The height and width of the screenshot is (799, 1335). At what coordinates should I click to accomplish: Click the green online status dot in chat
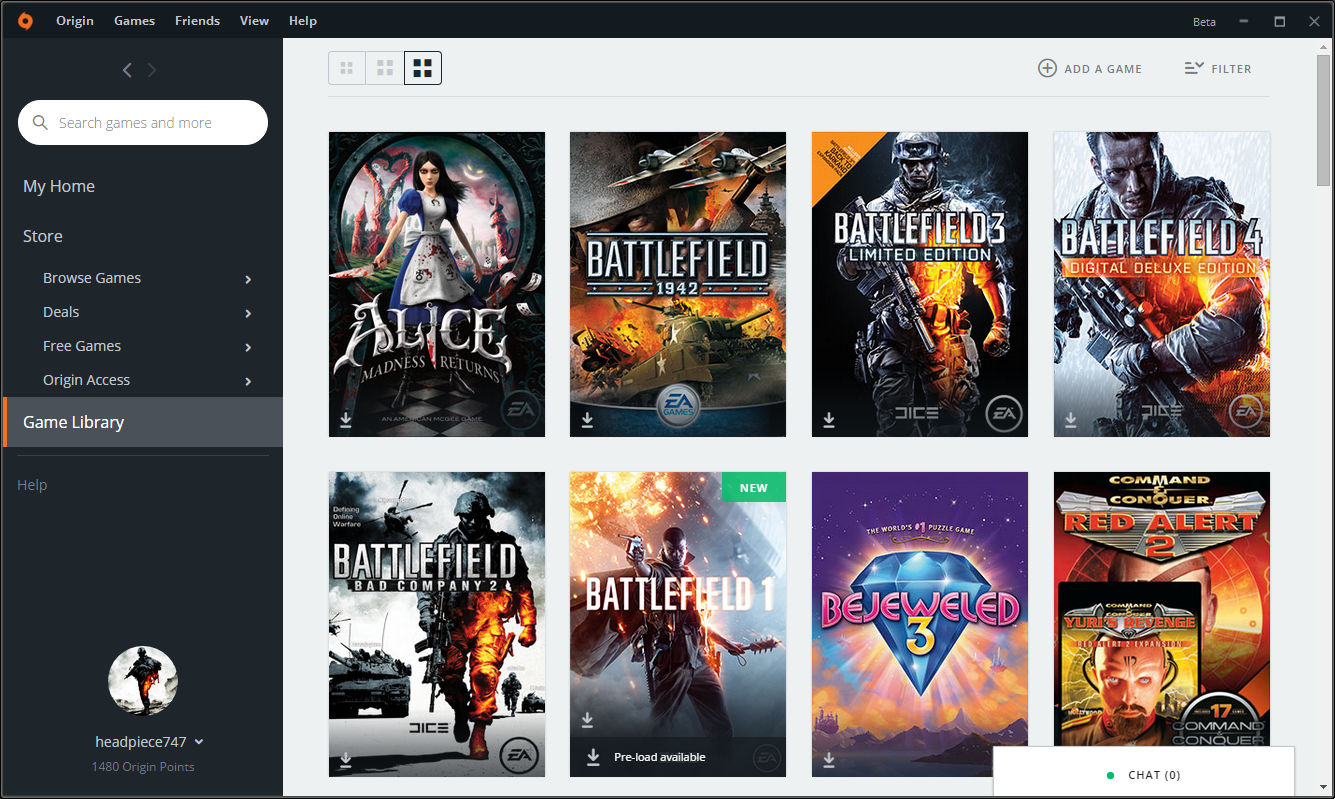point(1111,775)
